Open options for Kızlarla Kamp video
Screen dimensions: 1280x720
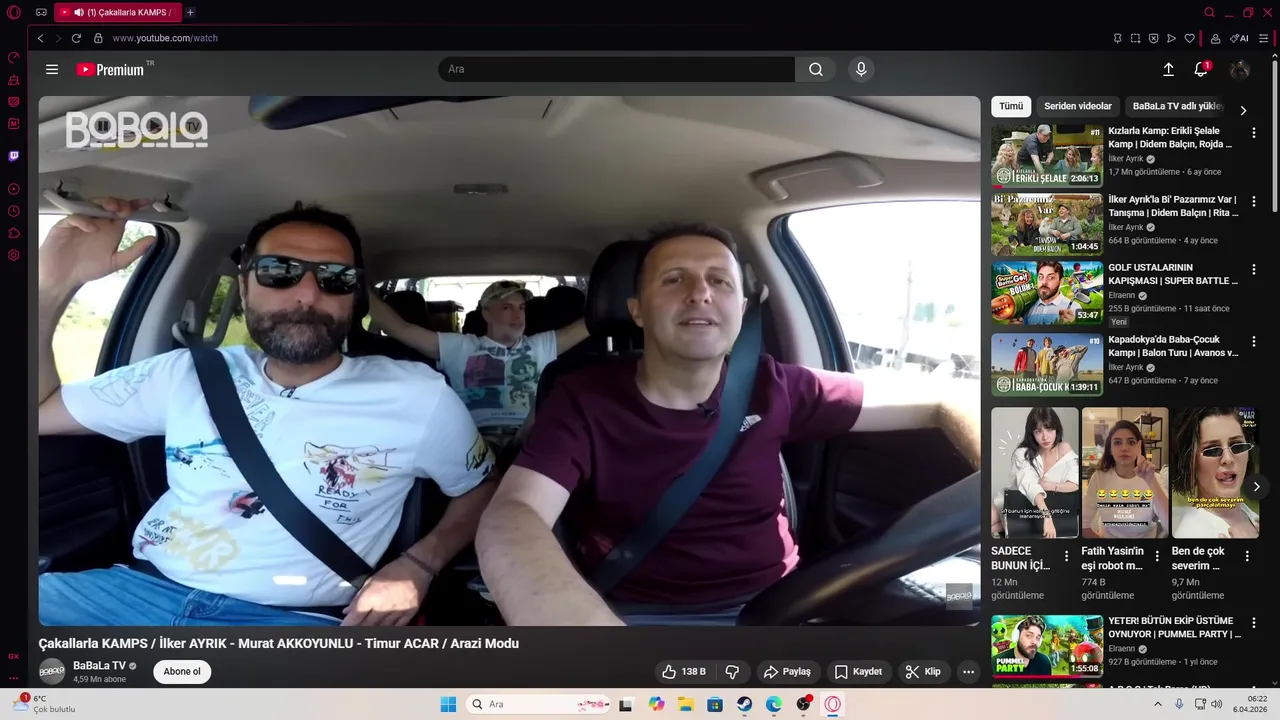coord(1253,132)
